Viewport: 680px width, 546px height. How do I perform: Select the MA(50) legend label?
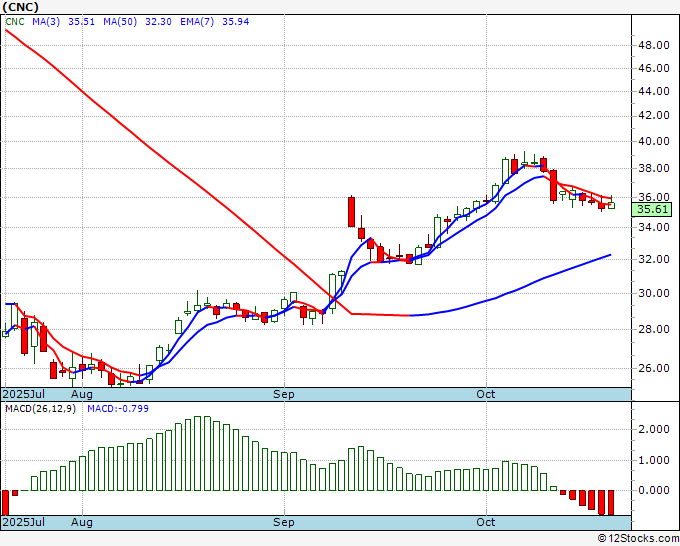(x=120, y=22)
